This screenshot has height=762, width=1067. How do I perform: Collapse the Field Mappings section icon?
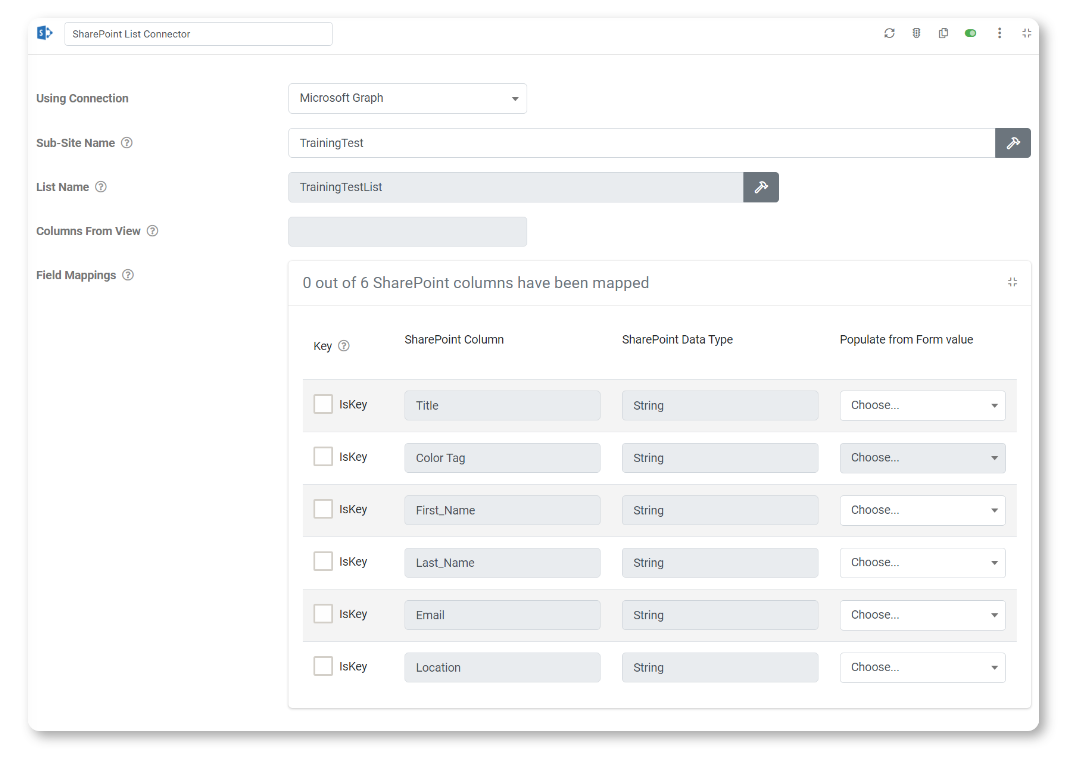[x=1013, y=282]
